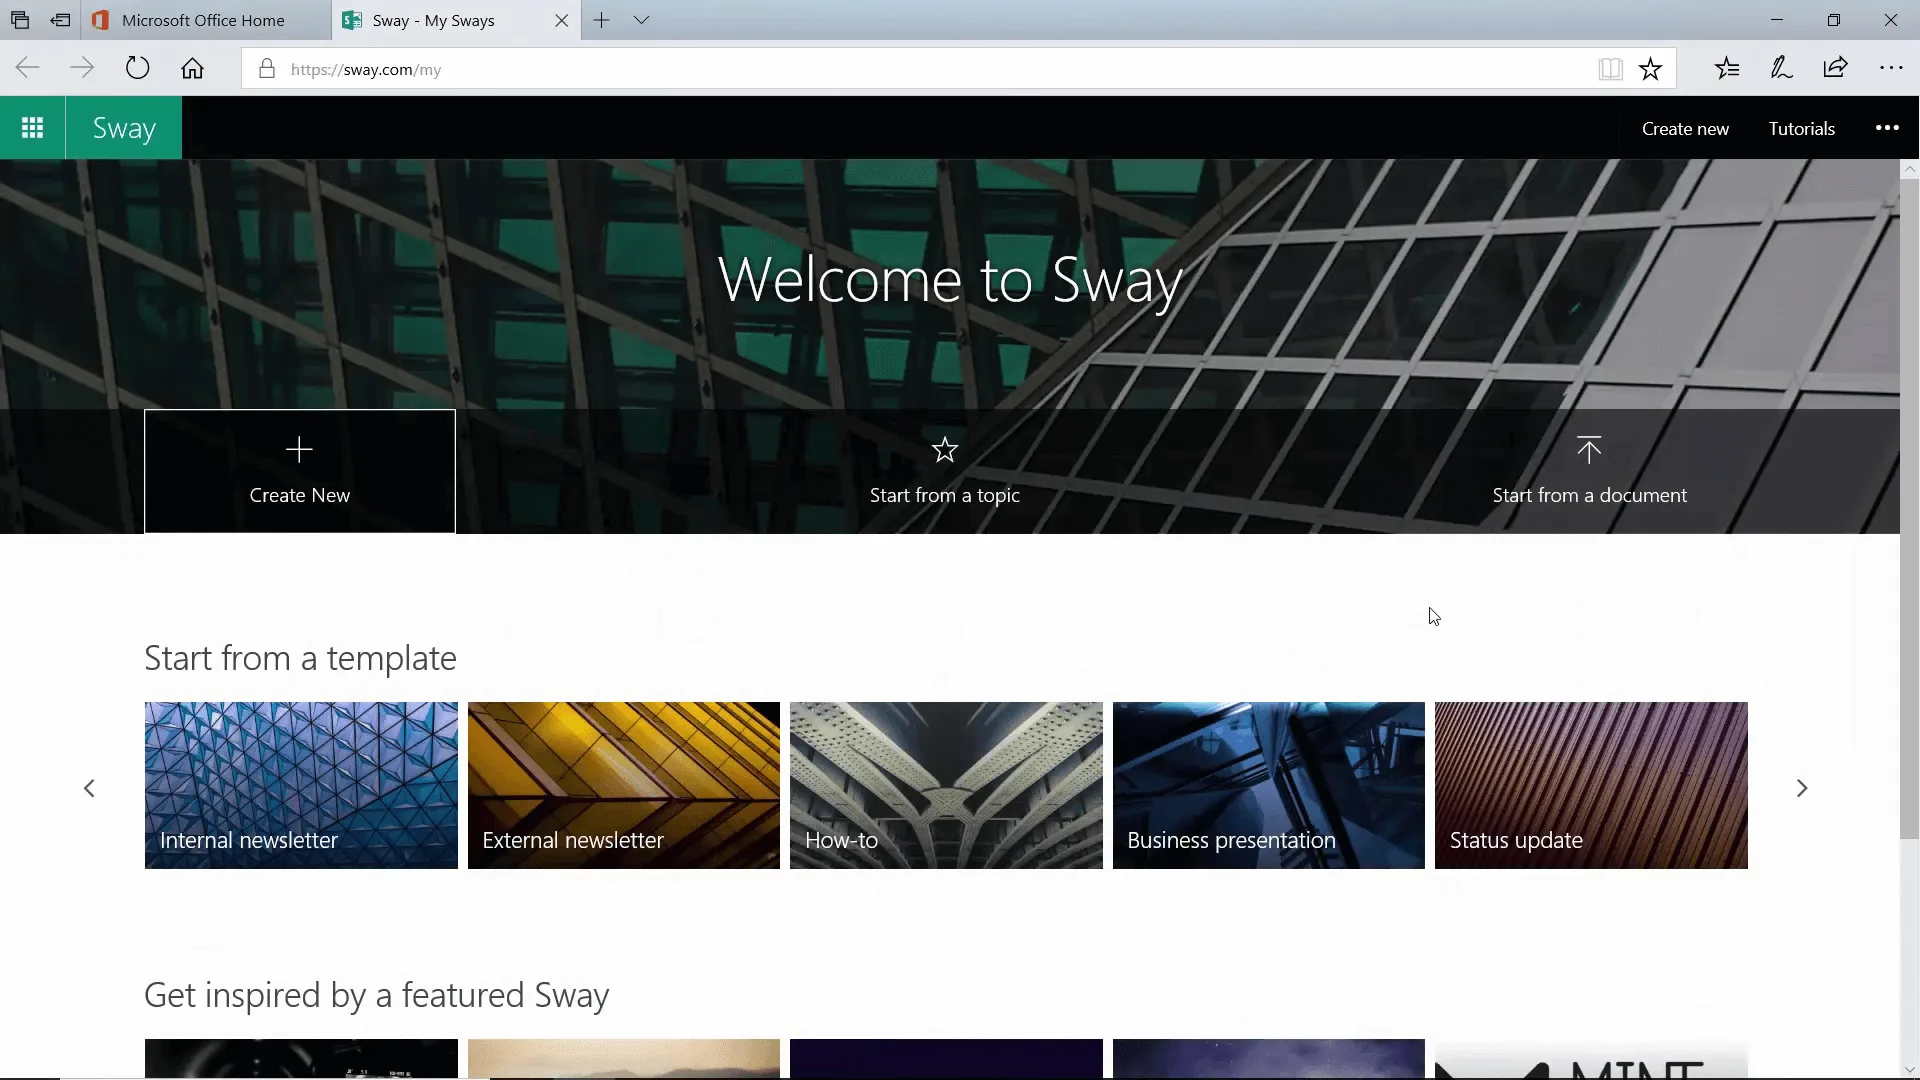Go to the browser Home page
Image resolution: width=1920 pixels, height=1080 pixels.
coord(192,68)
